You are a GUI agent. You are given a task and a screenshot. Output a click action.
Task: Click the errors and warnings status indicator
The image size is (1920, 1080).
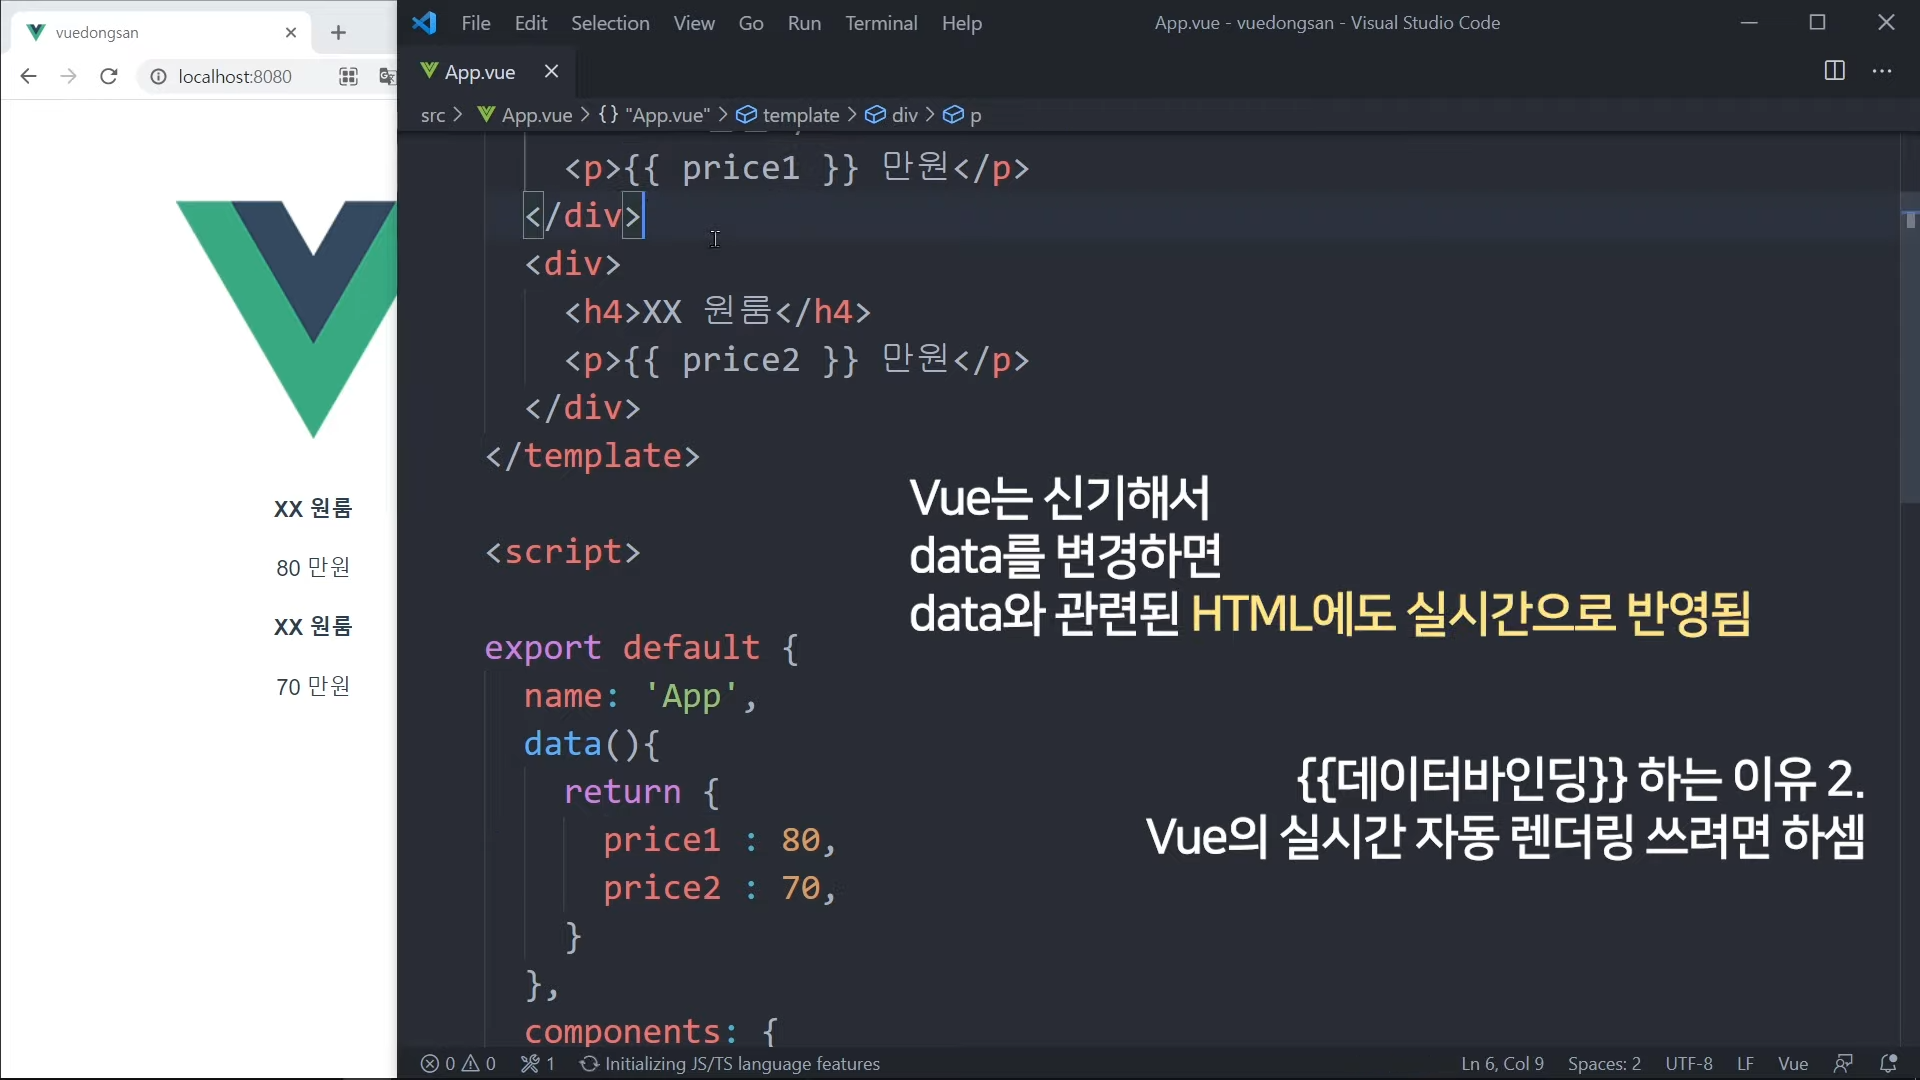[458, 1063]
